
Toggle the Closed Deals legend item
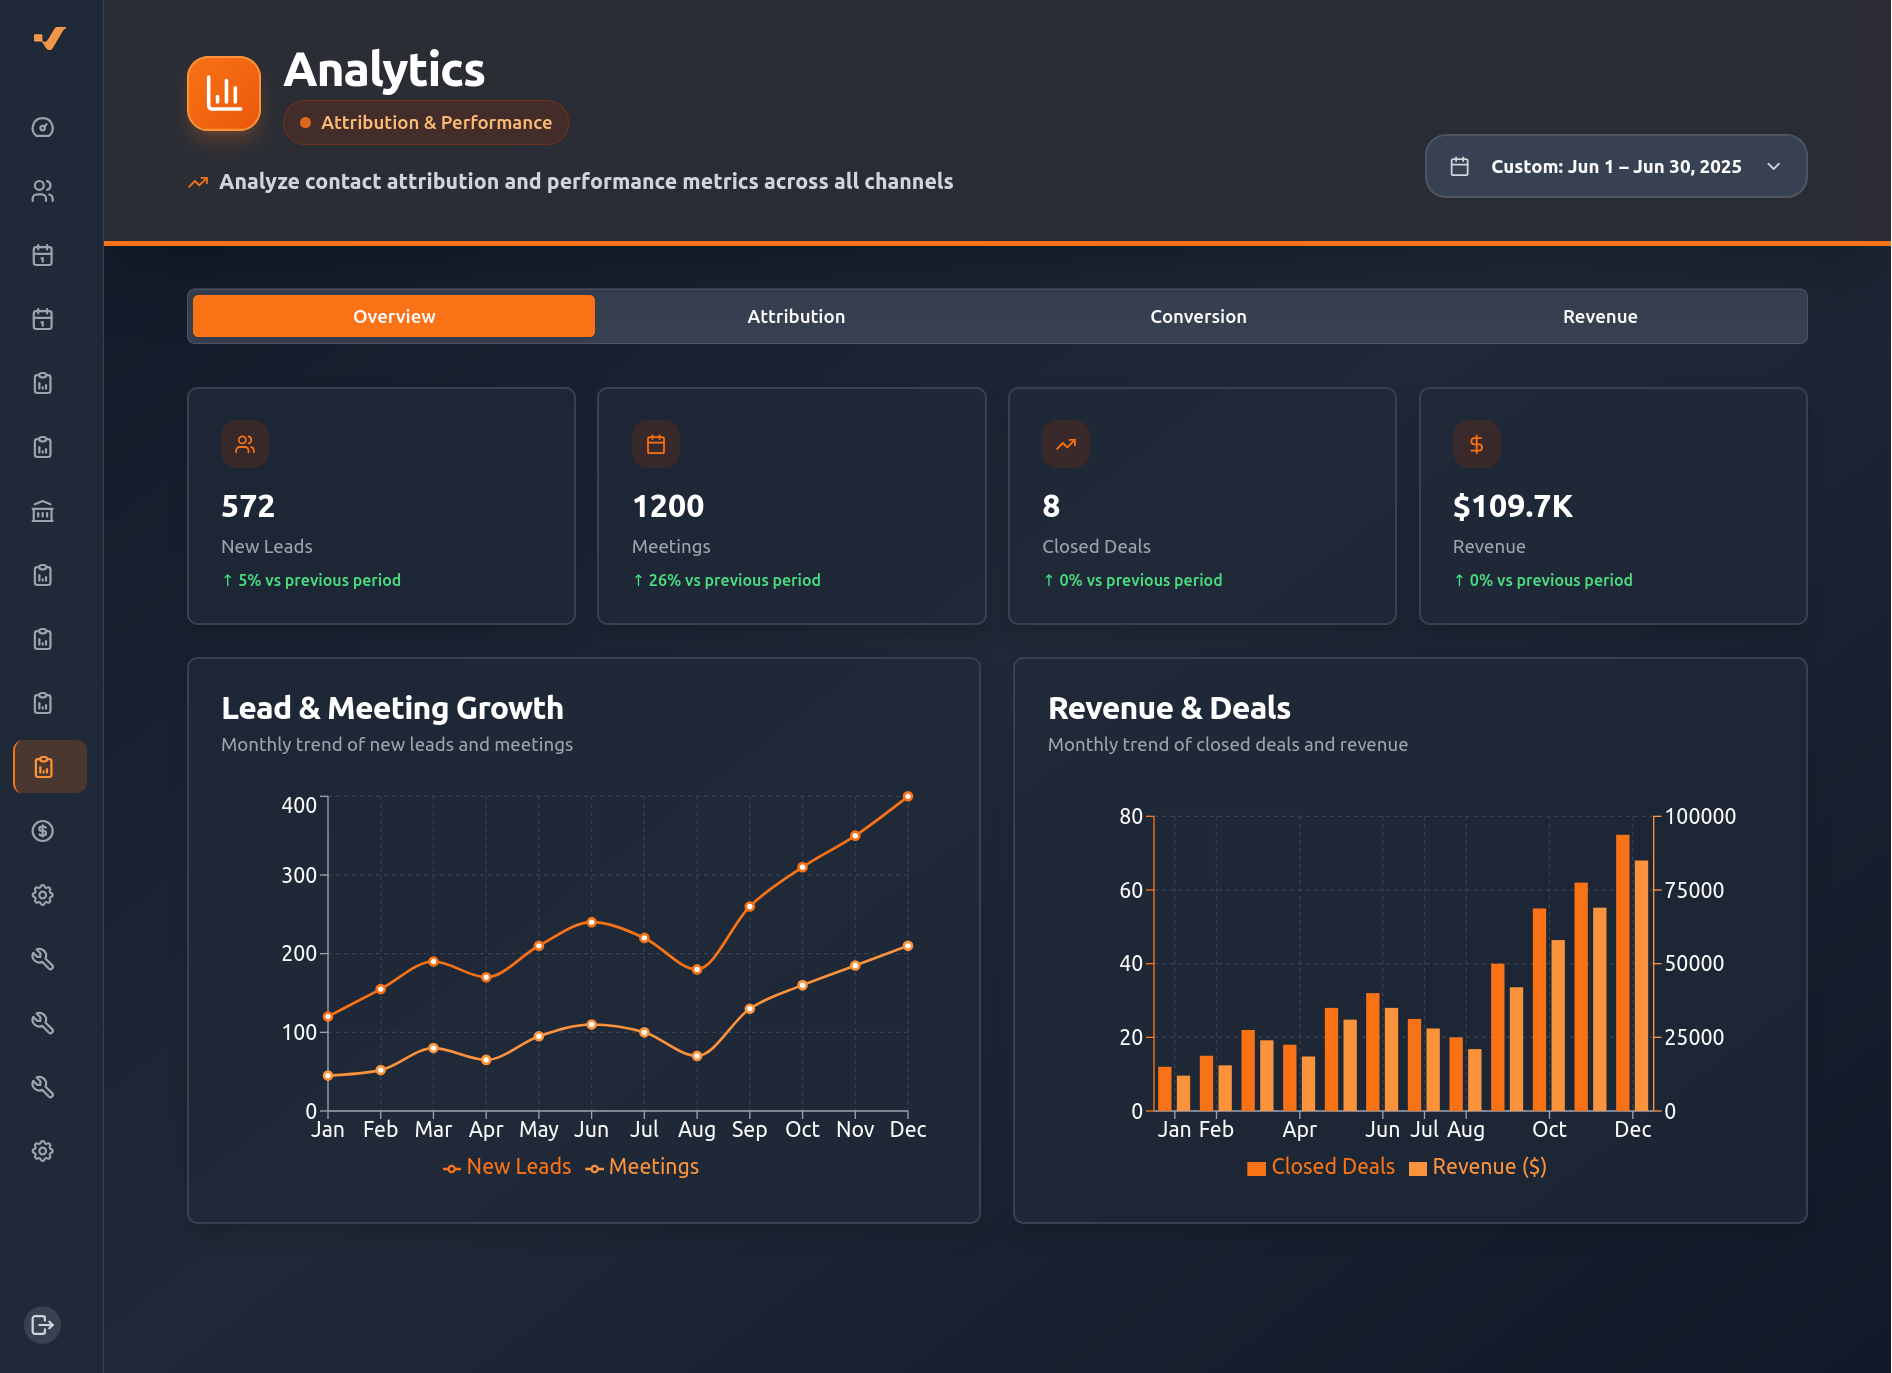tap(1321, 1167)
